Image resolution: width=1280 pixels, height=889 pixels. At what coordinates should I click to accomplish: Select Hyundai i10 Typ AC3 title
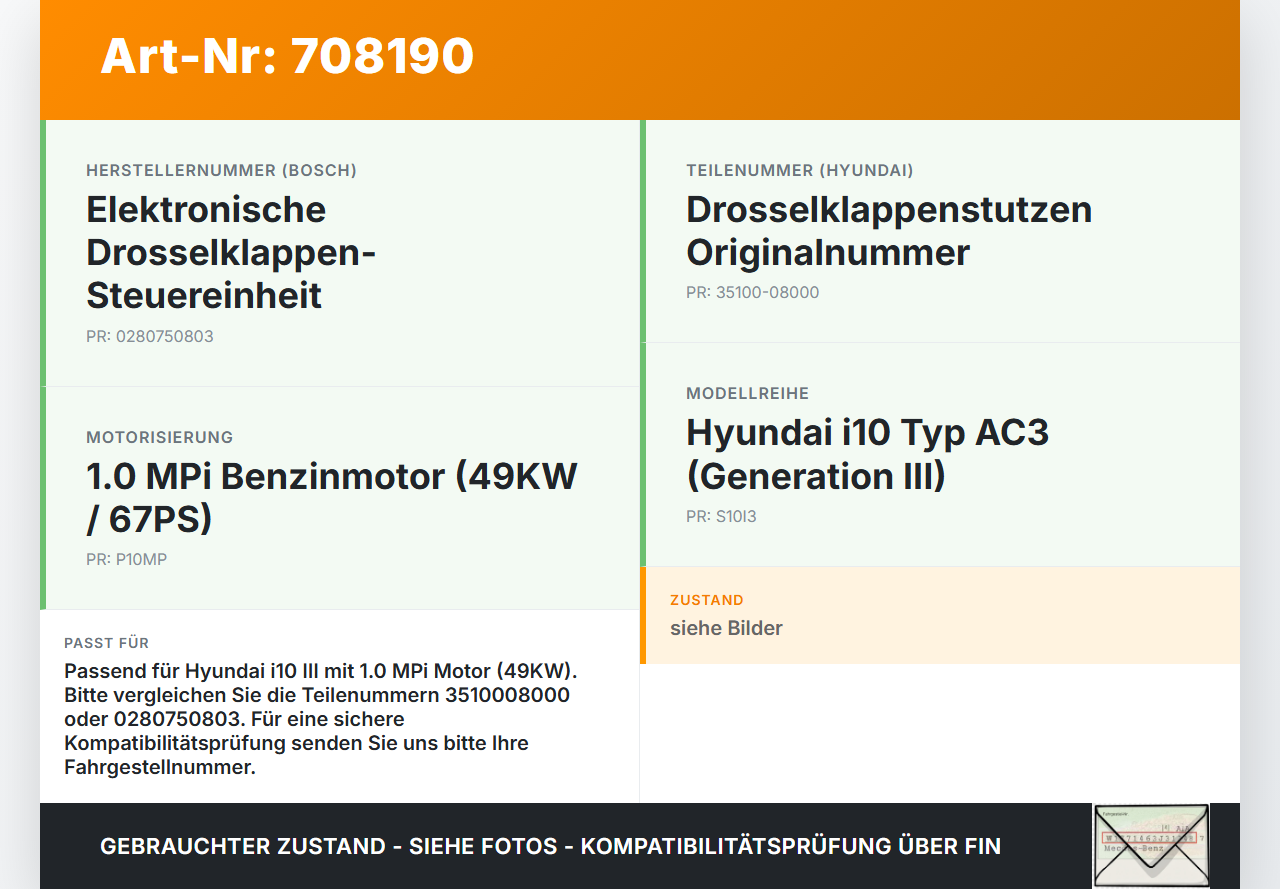point(867,454)
